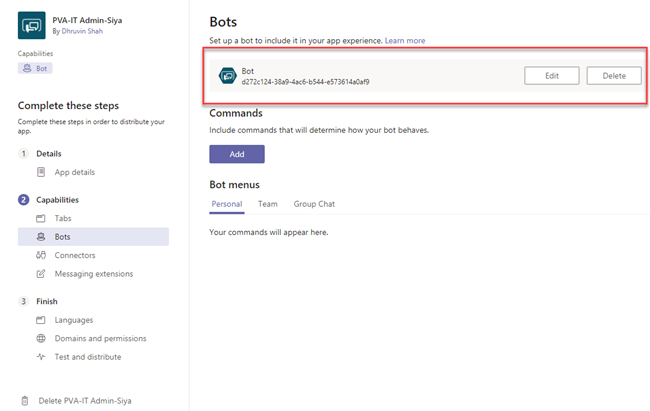Click the Messaging extensions pencil icon
Image resolution: width=650 pixels, height=411 pixels.
point(41,274)
